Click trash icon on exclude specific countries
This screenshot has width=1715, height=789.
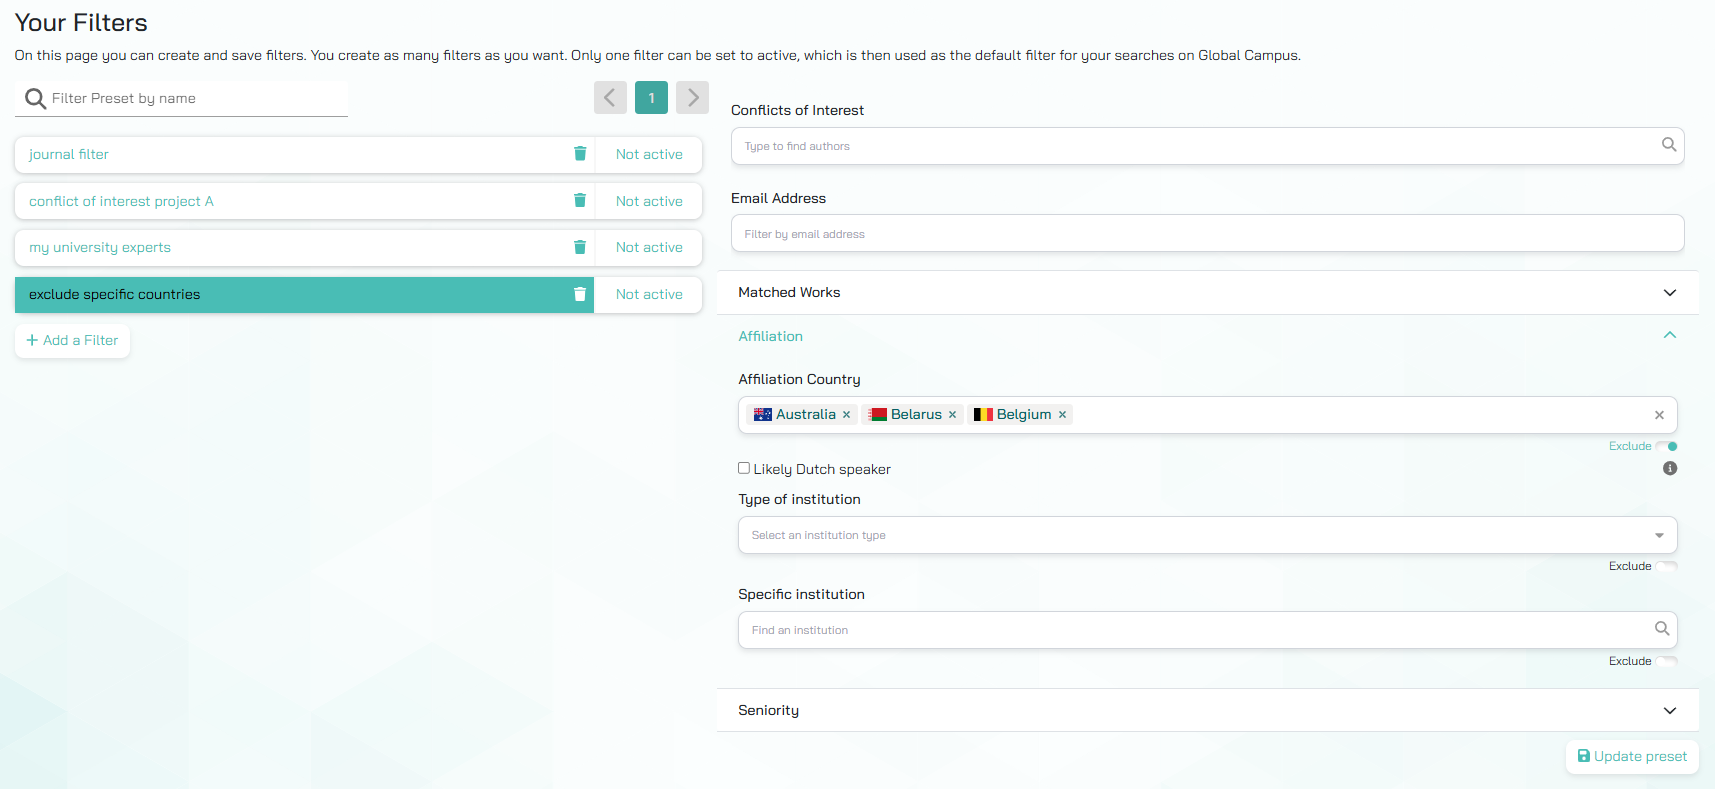pos(580,294)
